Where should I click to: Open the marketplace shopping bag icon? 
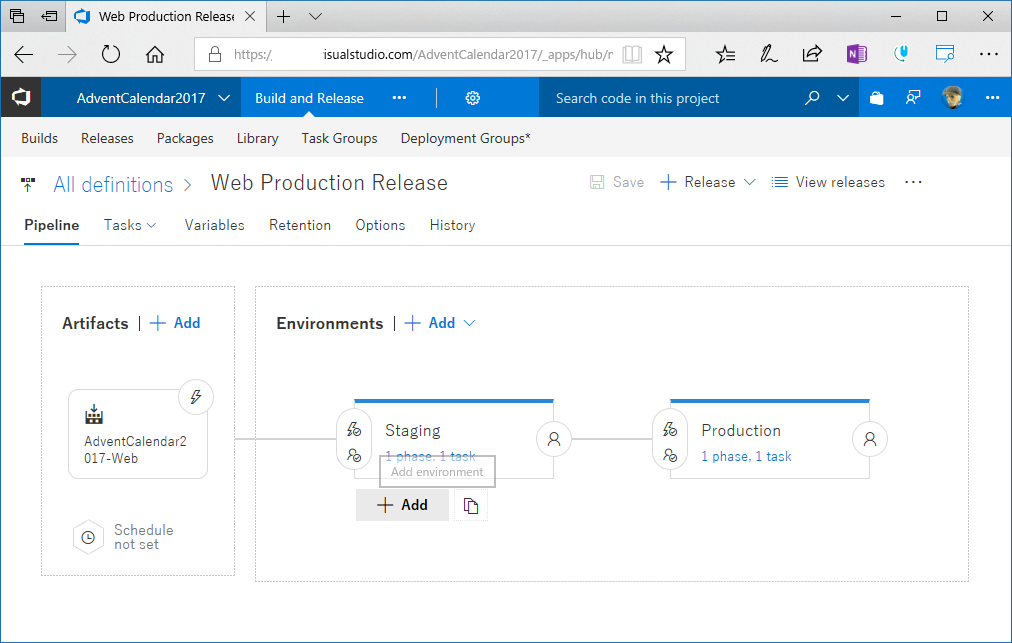(877, 98)
